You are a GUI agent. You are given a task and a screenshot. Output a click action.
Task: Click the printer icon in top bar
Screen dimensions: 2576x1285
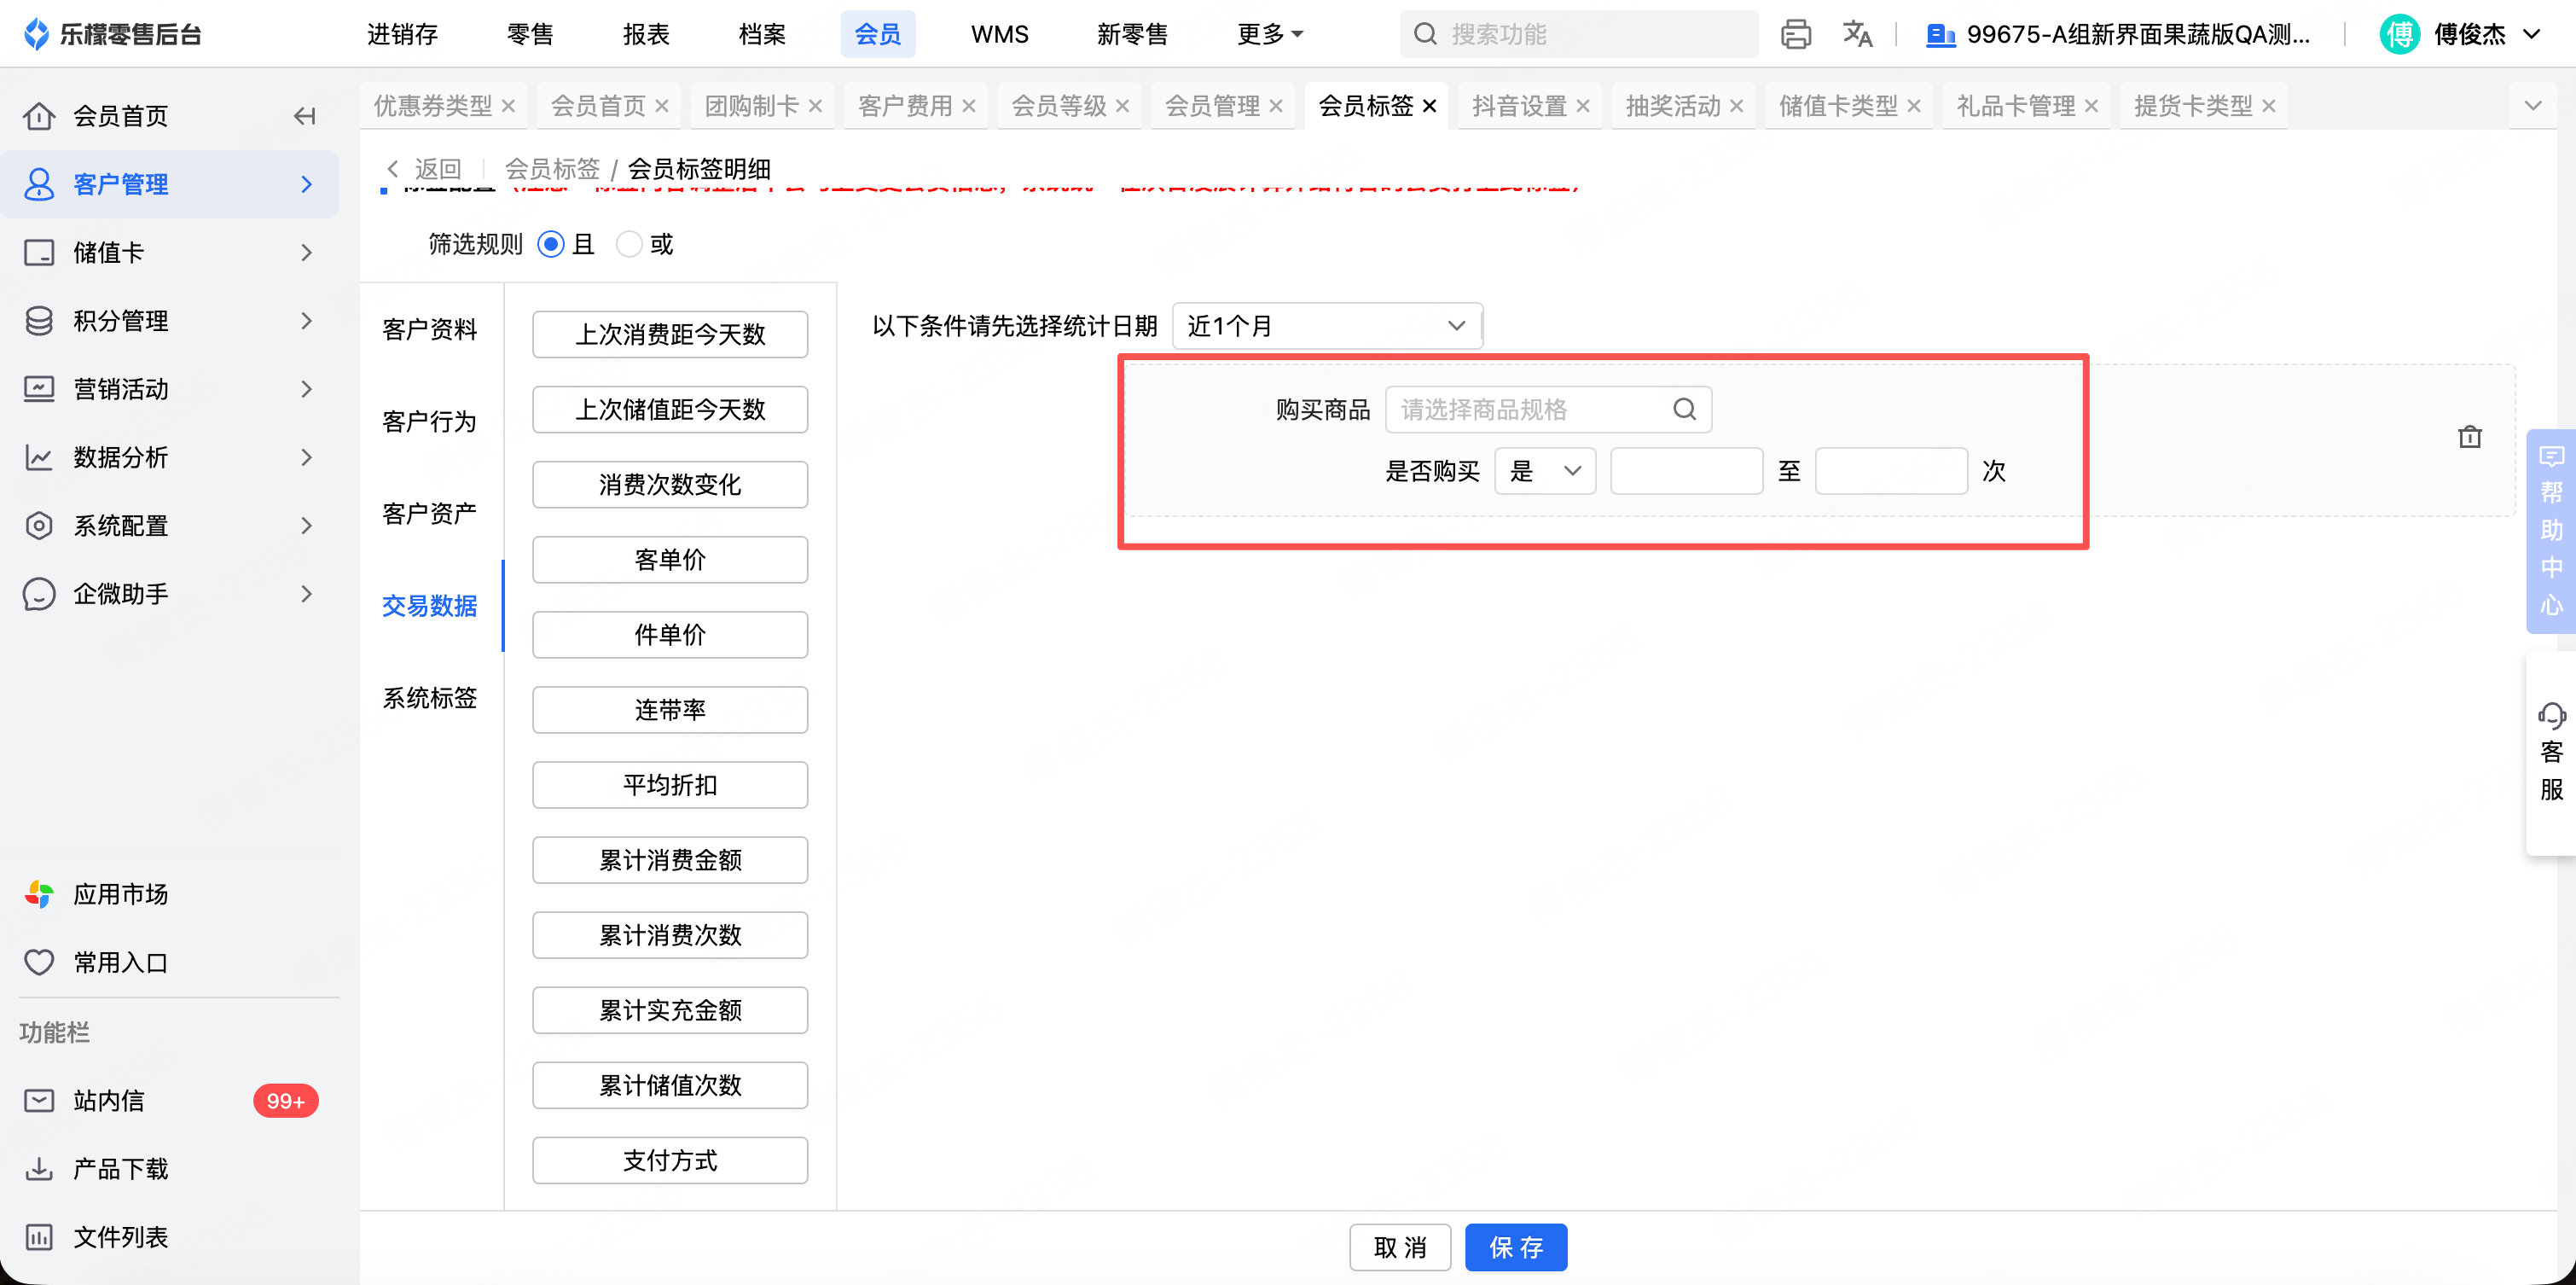tap(1795, 34)
